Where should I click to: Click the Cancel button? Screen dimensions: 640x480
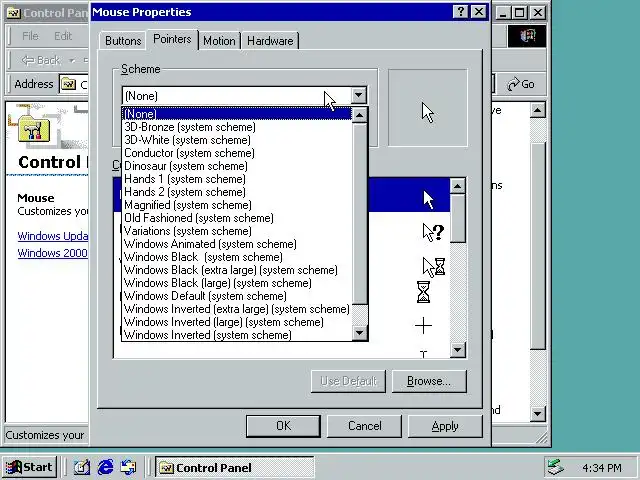point(364,426)
